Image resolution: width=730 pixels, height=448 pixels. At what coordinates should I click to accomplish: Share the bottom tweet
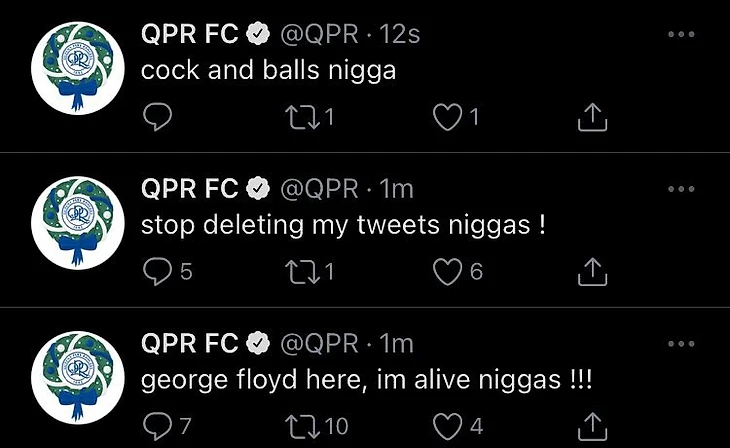coord(592,427)
